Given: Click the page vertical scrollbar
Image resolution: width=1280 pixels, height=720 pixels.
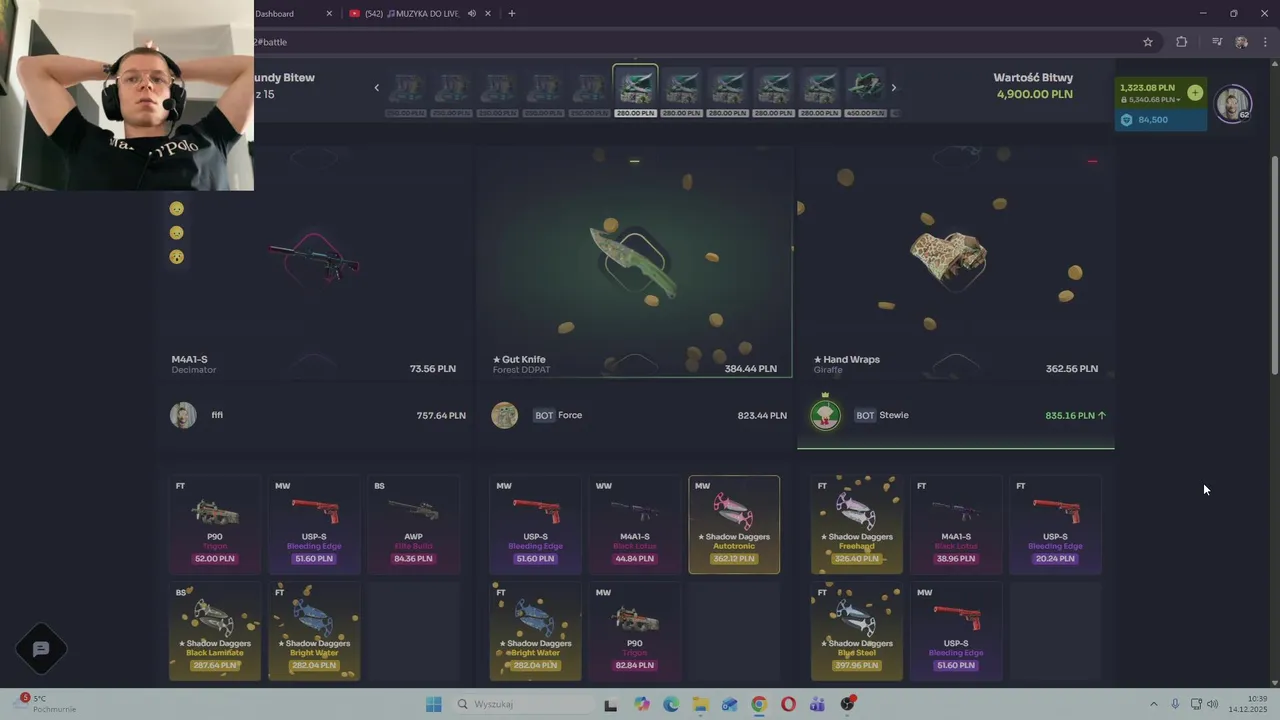Looking at the screenshot, I should coord(1274,265).
